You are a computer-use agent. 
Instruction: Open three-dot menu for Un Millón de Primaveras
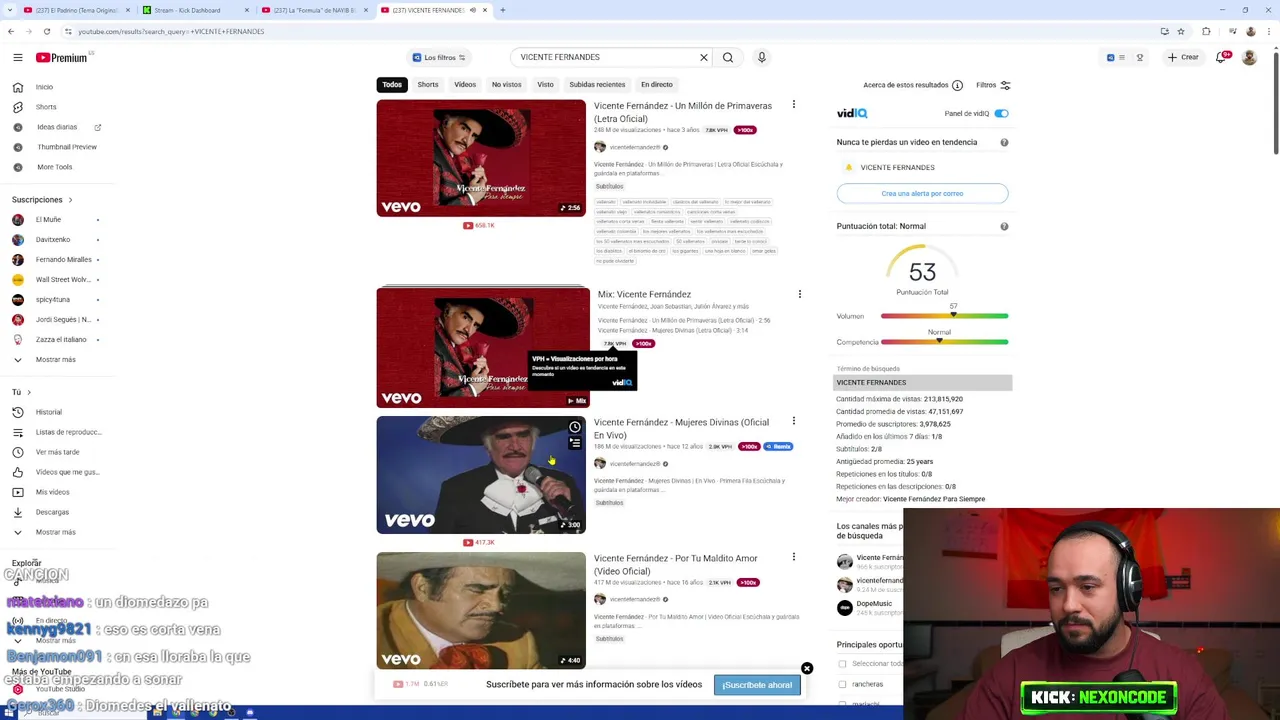pos(794,105)
